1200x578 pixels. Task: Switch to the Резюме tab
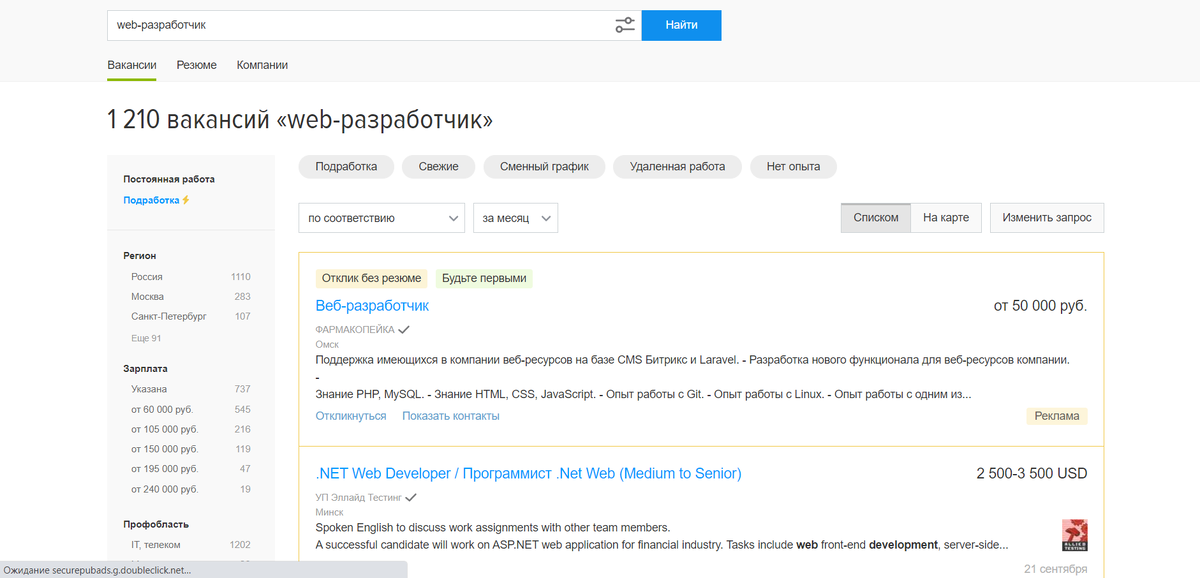pos(196,64)
